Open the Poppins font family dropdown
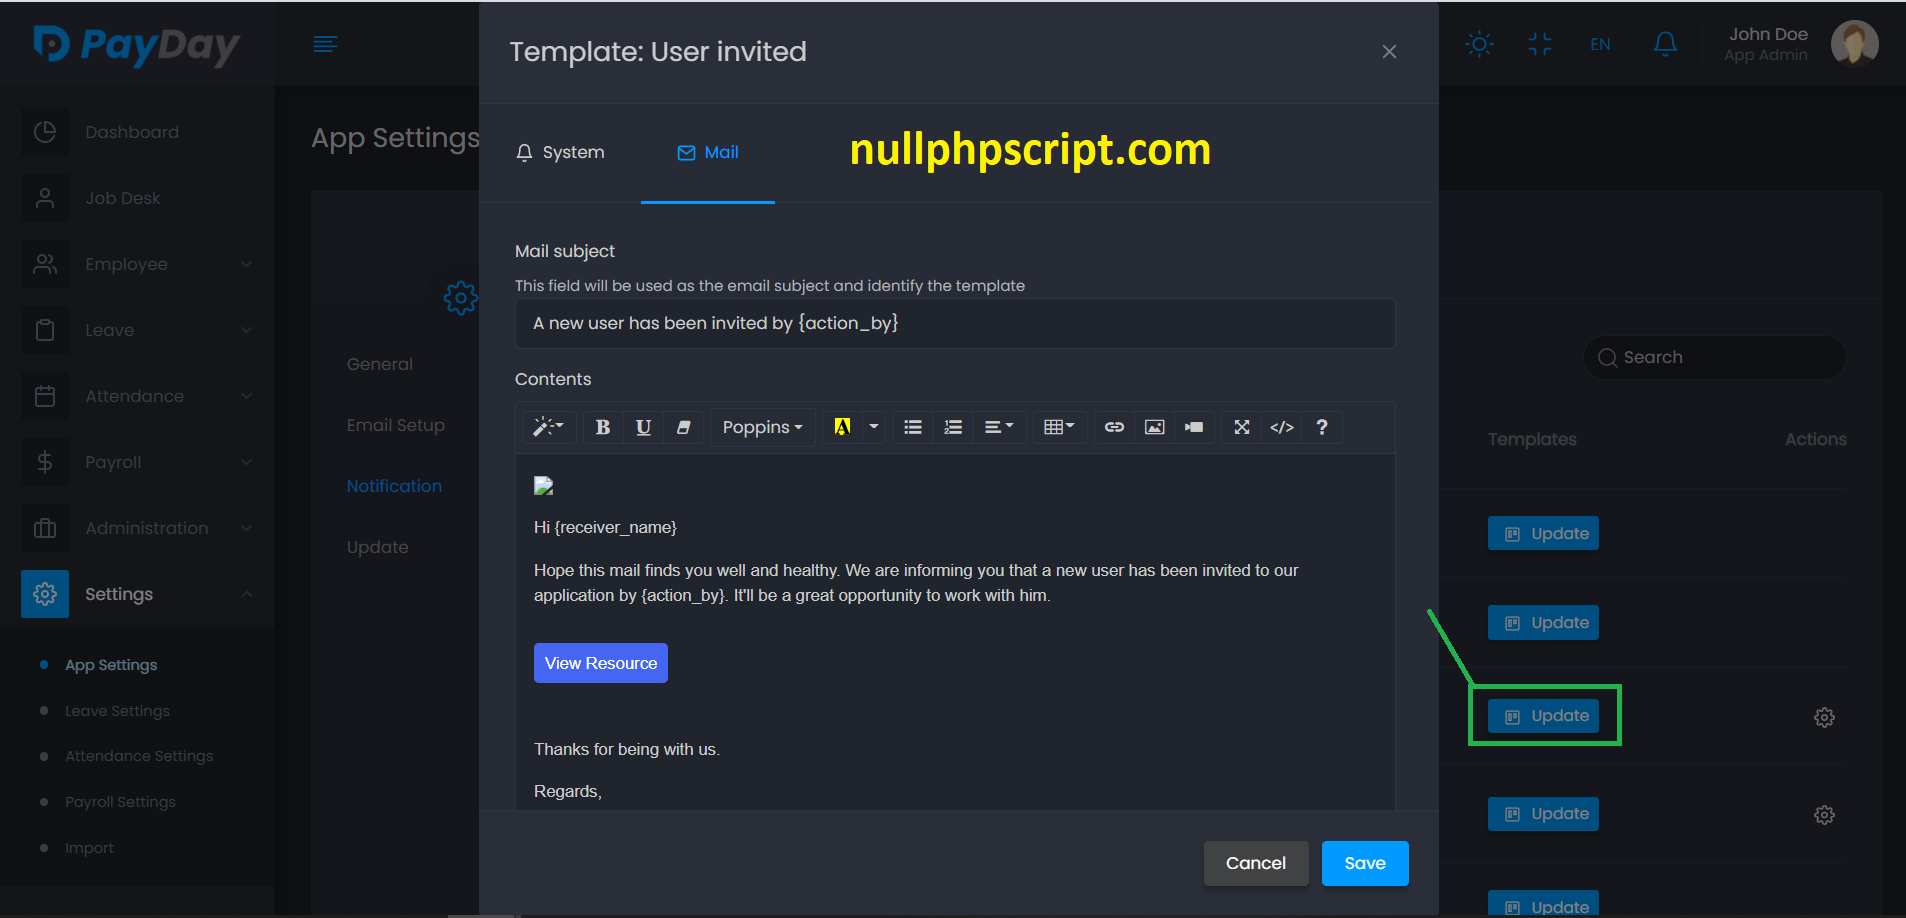Image resolution: width=1906 pixels, height=918 pixels. point(762,427)
